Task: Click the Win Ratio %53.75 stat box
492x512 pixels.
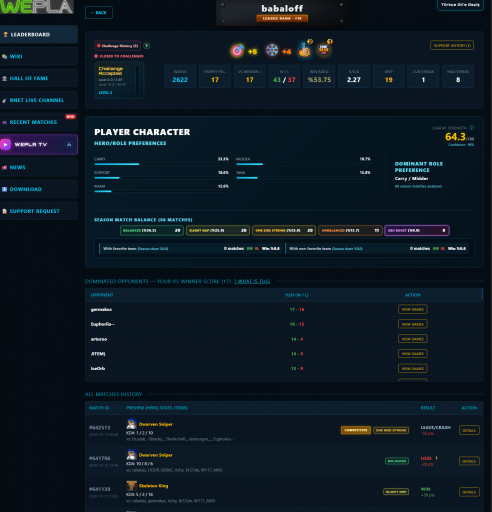Action: 319,77
